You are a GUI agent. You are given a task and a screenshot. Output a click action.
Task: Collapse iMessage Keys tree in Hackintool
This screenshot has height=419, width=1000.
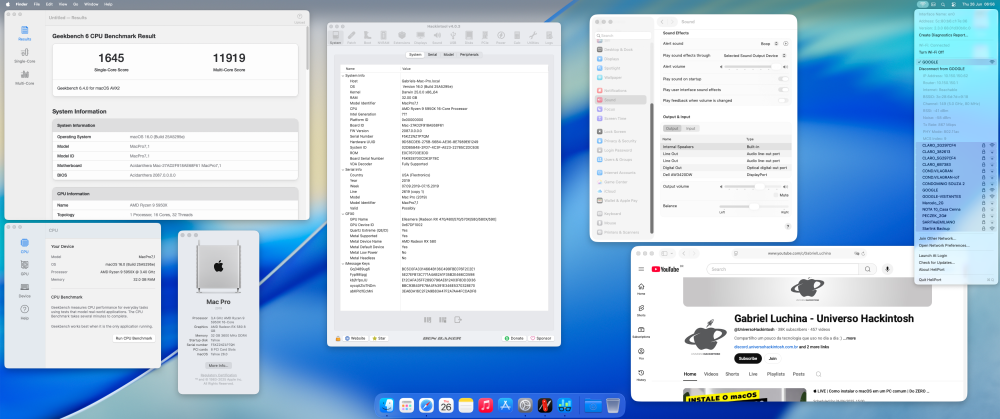(342, 263)
